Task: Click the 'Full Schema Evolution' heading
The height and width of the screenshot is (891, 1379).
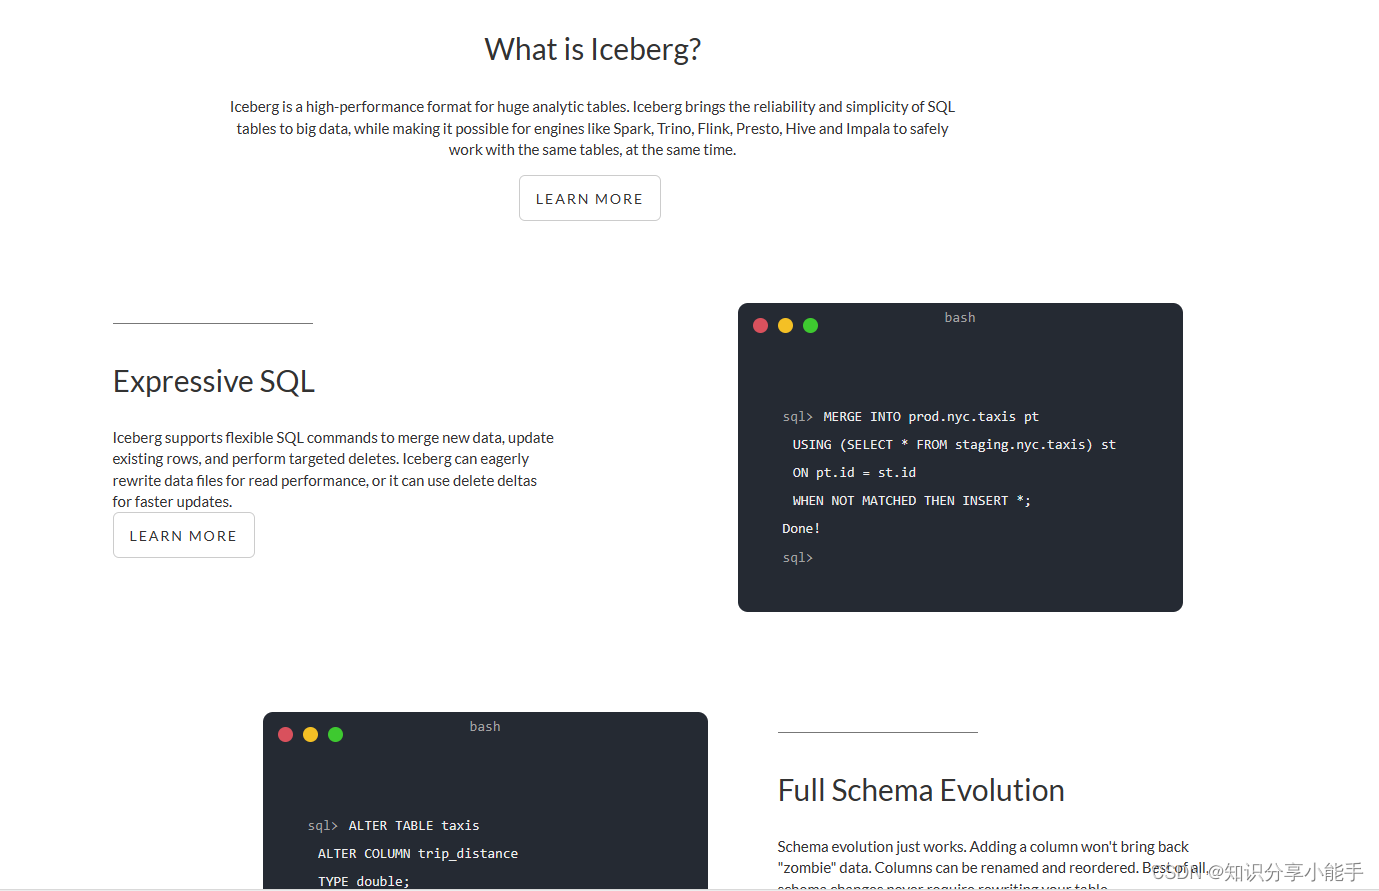Action: [921, 790]
